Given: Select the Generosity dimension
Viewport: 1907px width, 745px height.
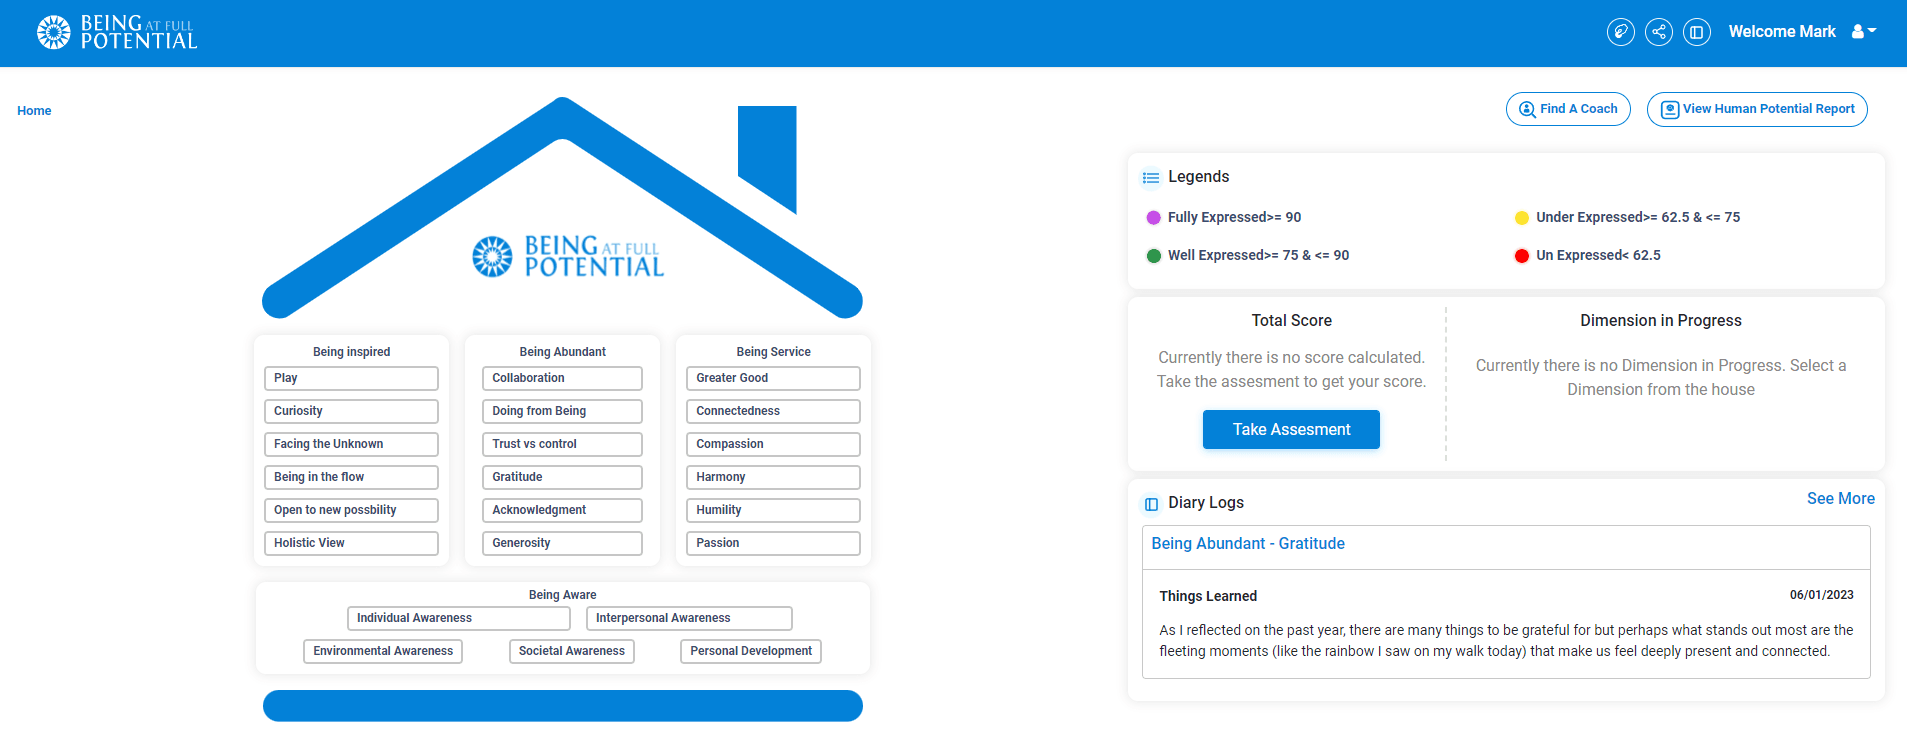Looking at the screenshot, I should 562,543.
